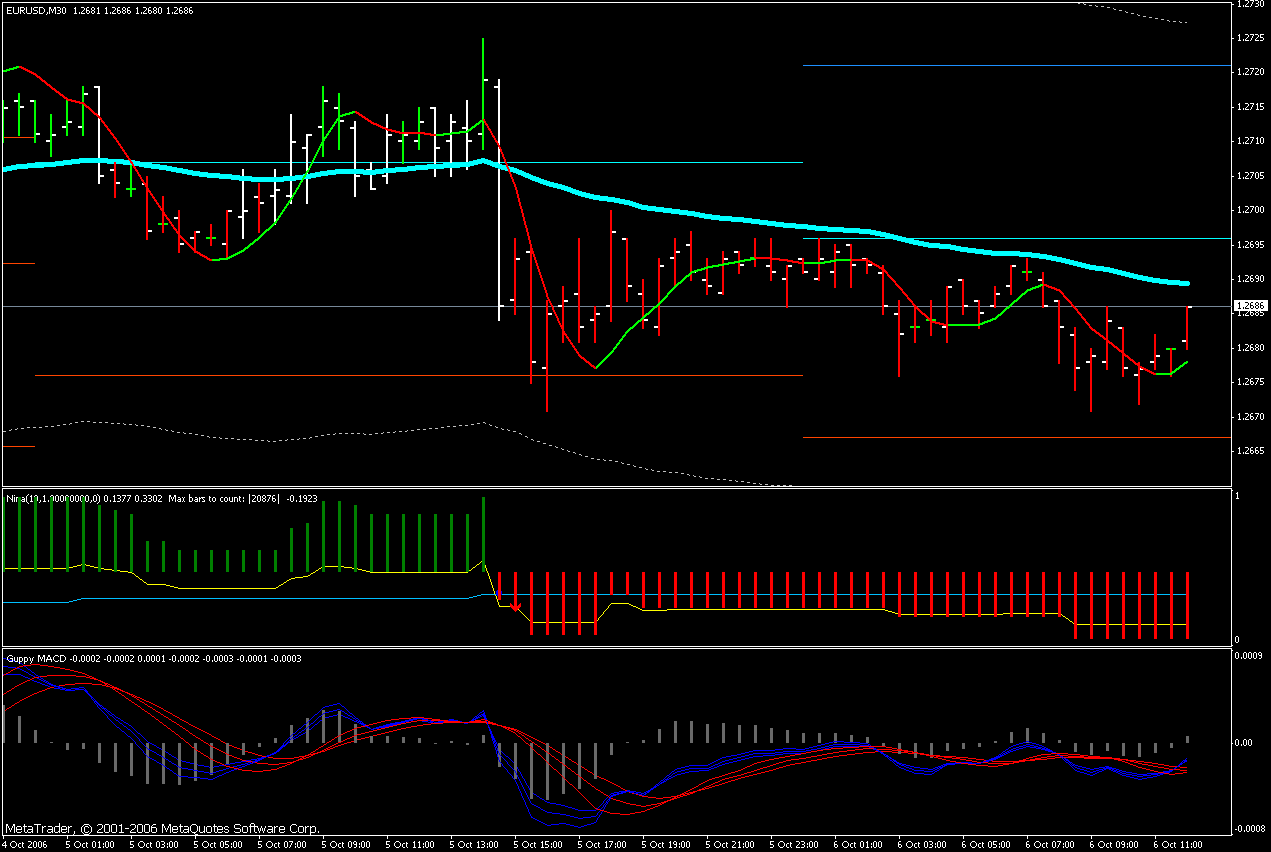Click the MACD 0.00 zero level label
This screenshot has width=1271, height=852.
coord(1246,742)
